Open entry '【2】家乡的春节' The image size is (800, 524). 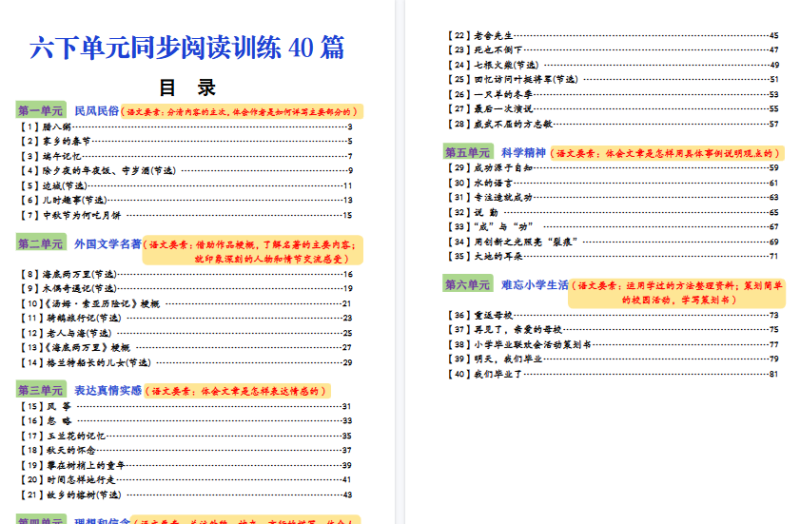[186, 141]
